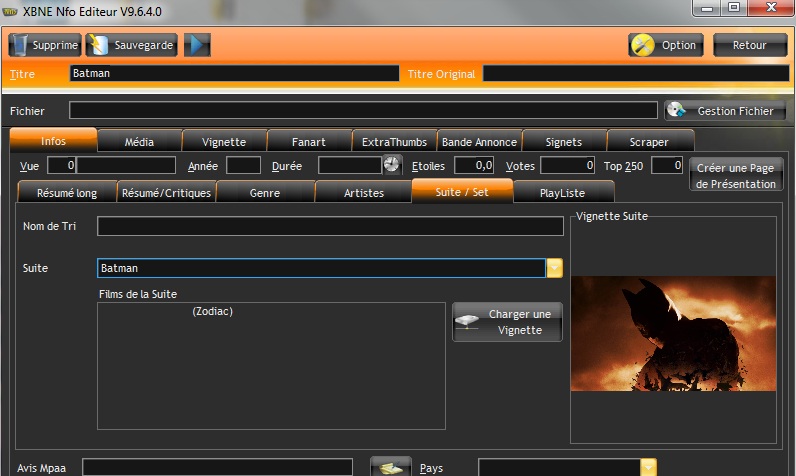796x476 pixels.
Task: Click the Avis Mpaa input field
Action: click(218, 467)
